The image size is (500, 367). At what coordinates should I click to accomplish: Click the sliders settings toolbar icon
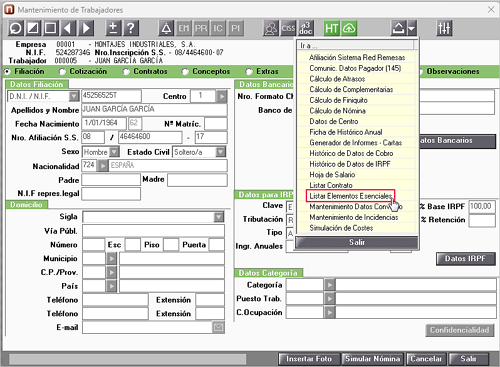click(444, 28)
